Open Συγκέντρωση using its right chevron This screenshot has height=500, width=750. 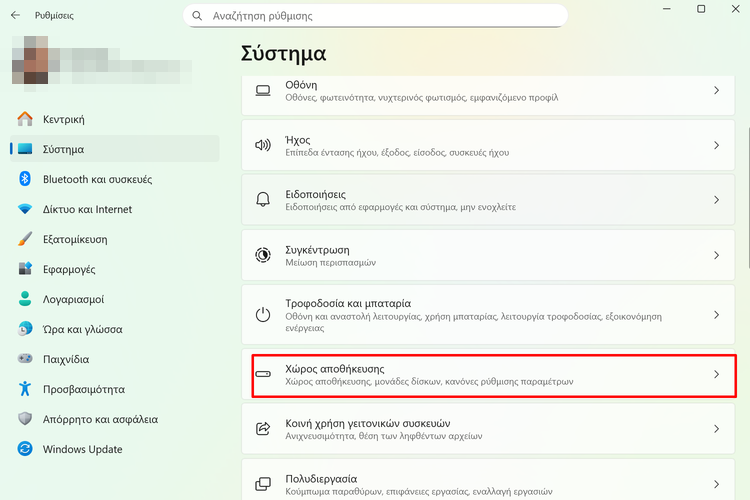(x=717, y=255)
